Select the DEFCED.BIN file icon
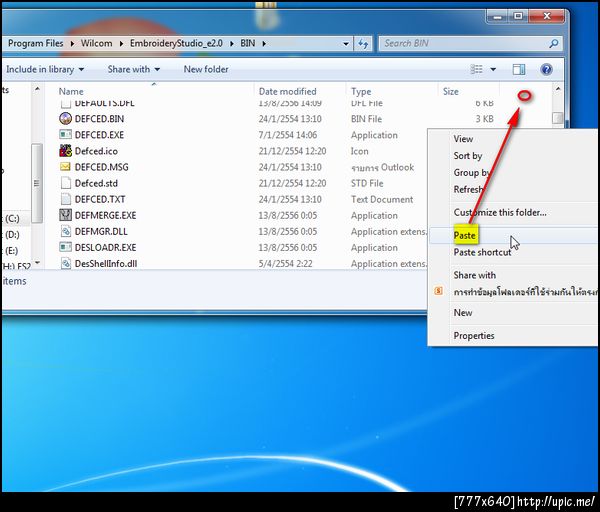The height and width of the screenshot is (512, 600). (65, 119)
